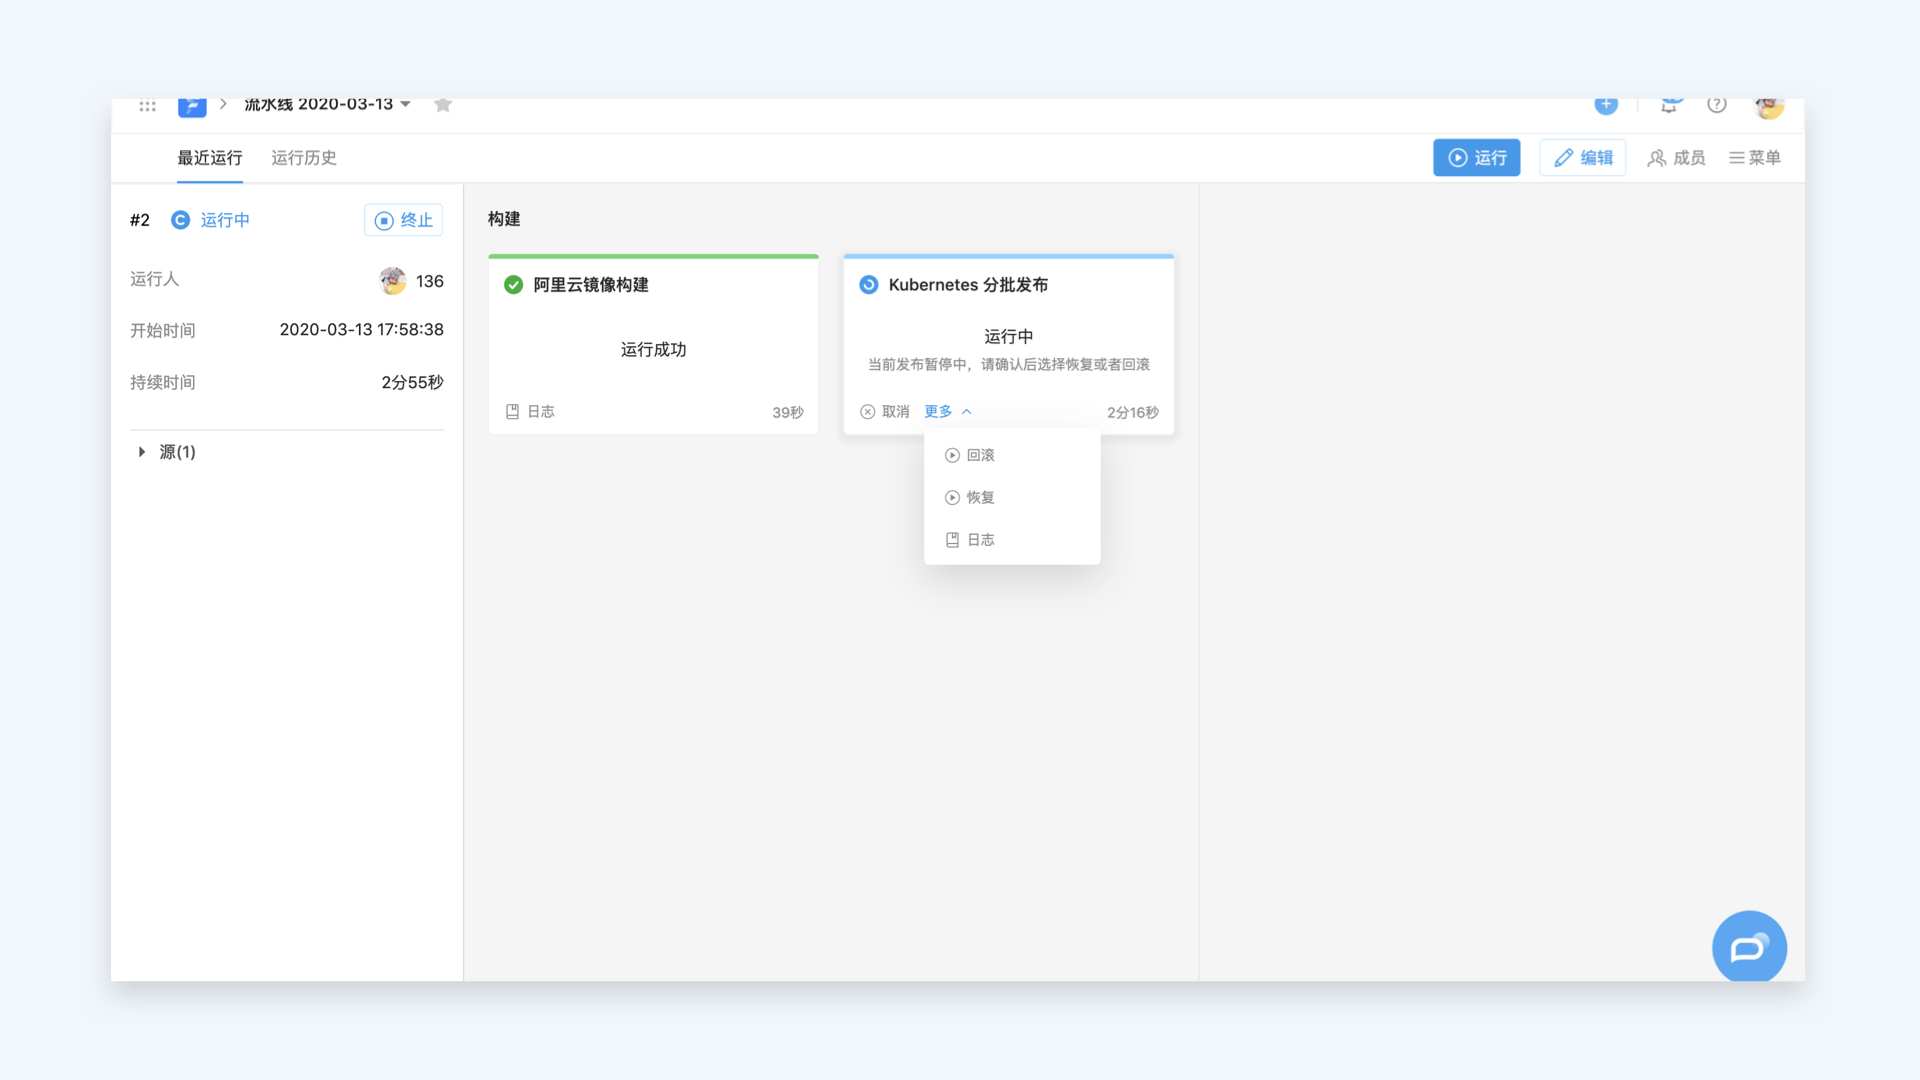The image size is (1920, 1080).
Task: Click the 运行中 status icon beside #2
Action: pyautogui.click(x=180, y=220)
